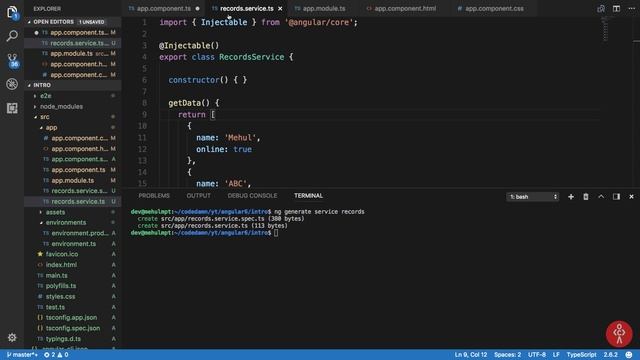
Task: Open the Extensions view
Action: [12, 108]
